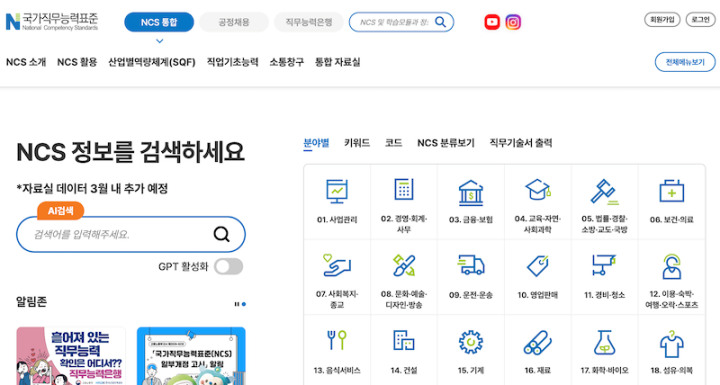Open the 14. 건설 building icon

point(404,340)
